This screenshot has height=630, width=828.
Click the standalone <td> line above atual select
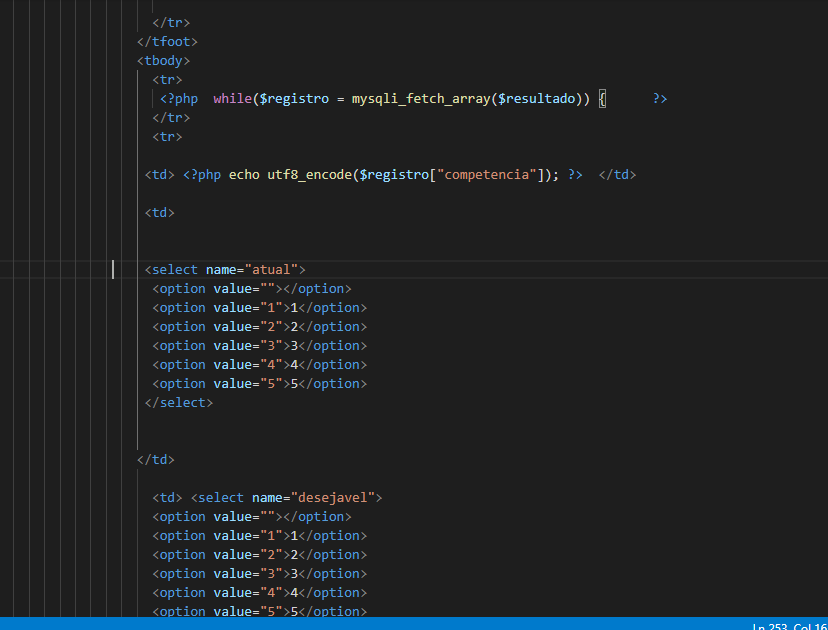tap(159, 213)
